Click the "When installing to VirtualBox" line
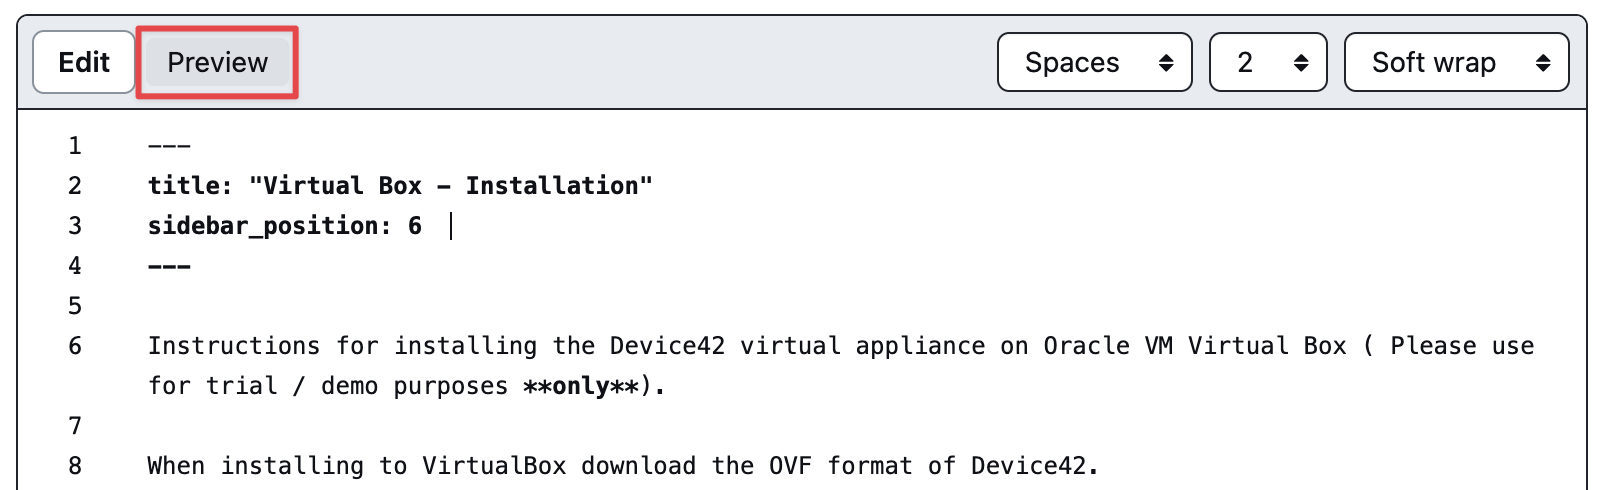This screenshot has width=1602, height=490. point(622,466)
